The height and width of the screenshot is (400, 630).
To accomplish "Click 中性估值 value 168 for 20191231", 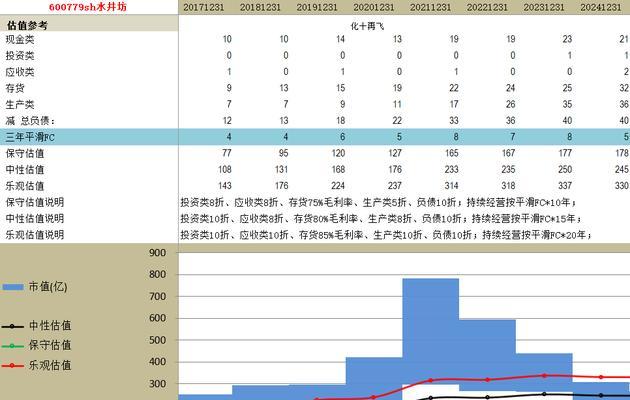I will [338, 169].
